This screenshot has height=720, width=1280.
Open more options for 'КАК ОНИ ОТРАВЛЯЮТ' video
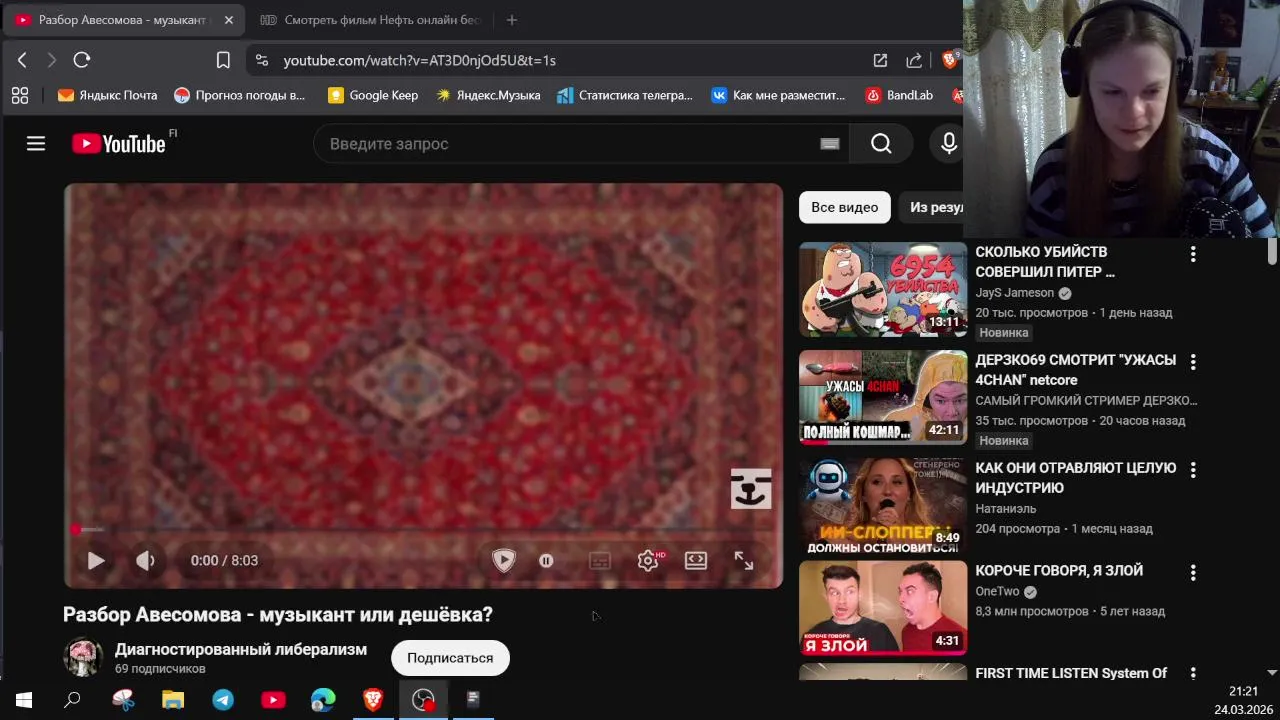[1193, 470]
